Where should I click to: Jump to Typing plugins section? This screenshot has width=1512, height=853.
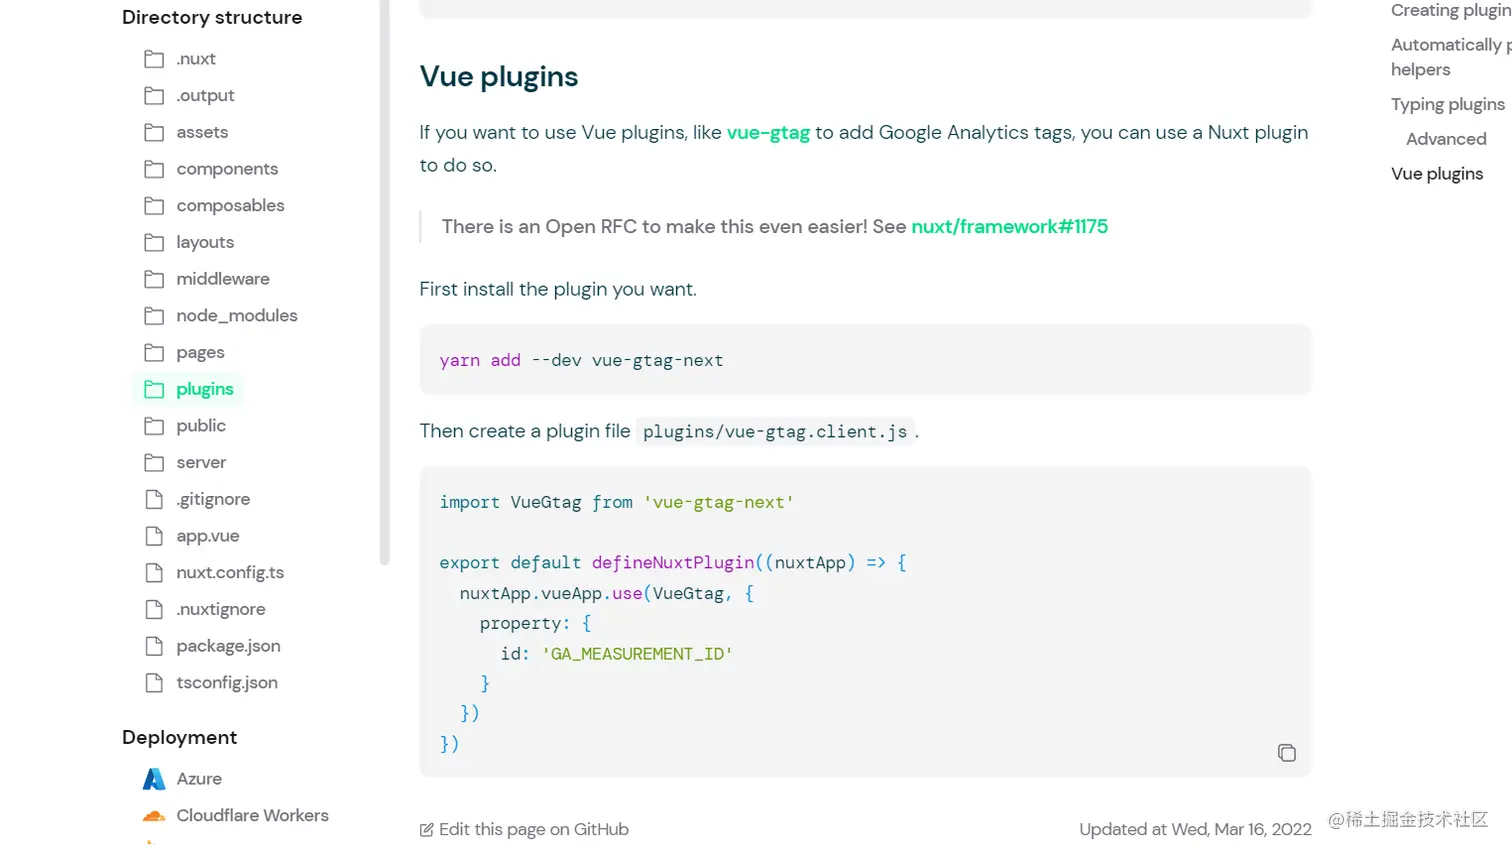tap(1447, 105)
